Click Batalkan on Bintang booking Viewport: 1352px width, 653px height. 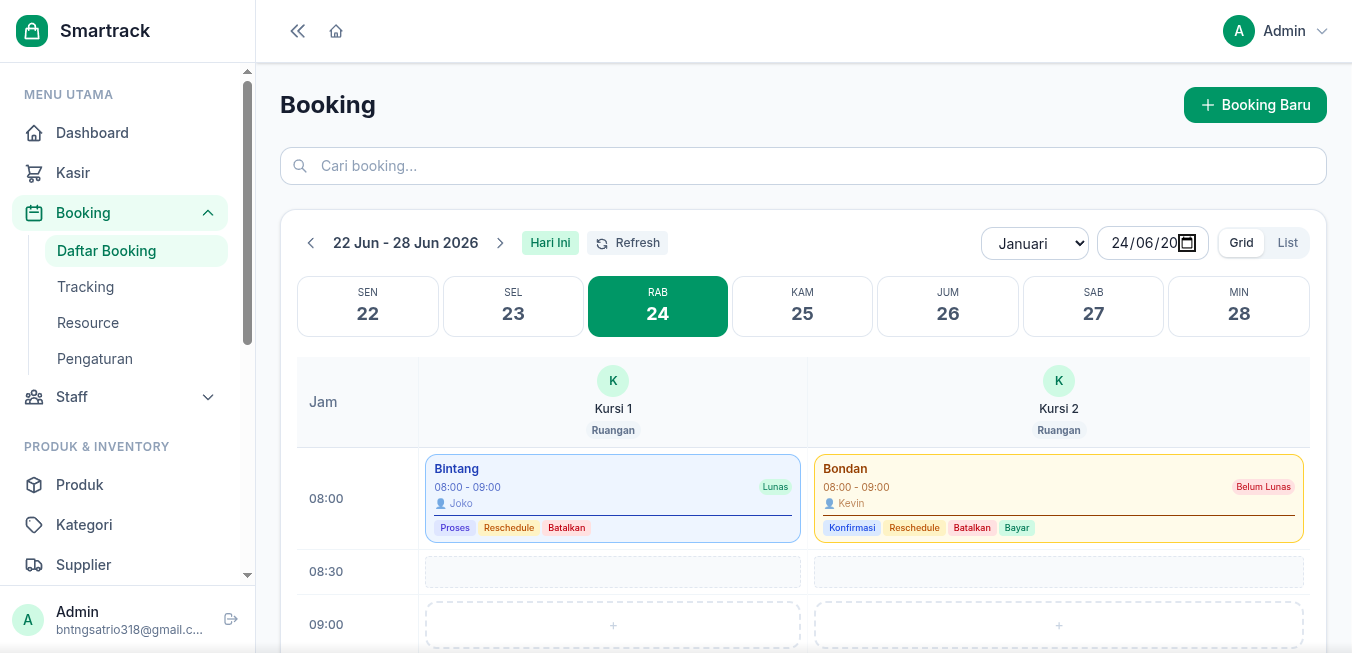(x=567, y=528)
